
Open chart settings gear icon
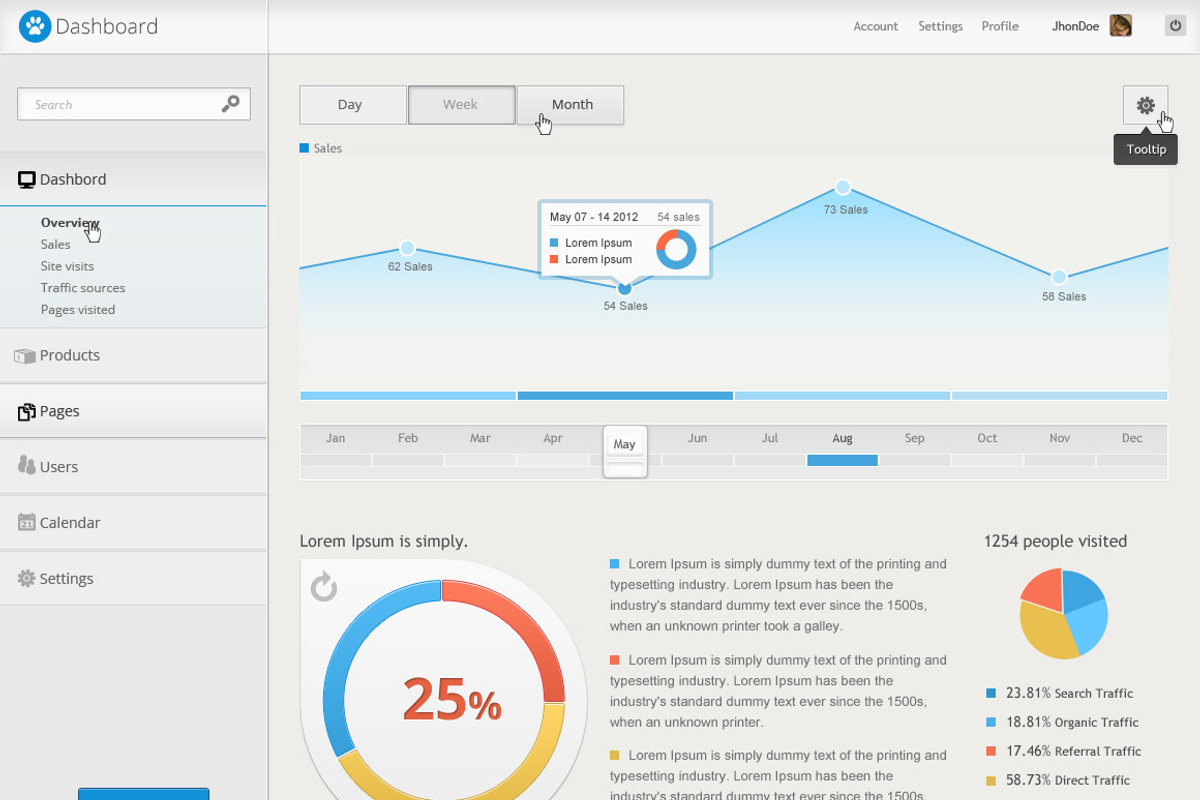pos(1146,105)
